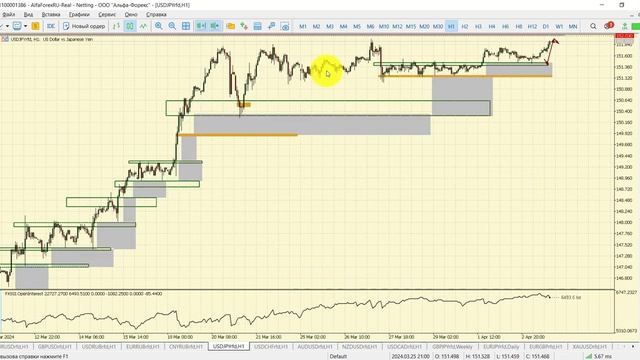Open the Indicators folder icon
This screenshot has width=640, height=360.
(x=231, y=26)
